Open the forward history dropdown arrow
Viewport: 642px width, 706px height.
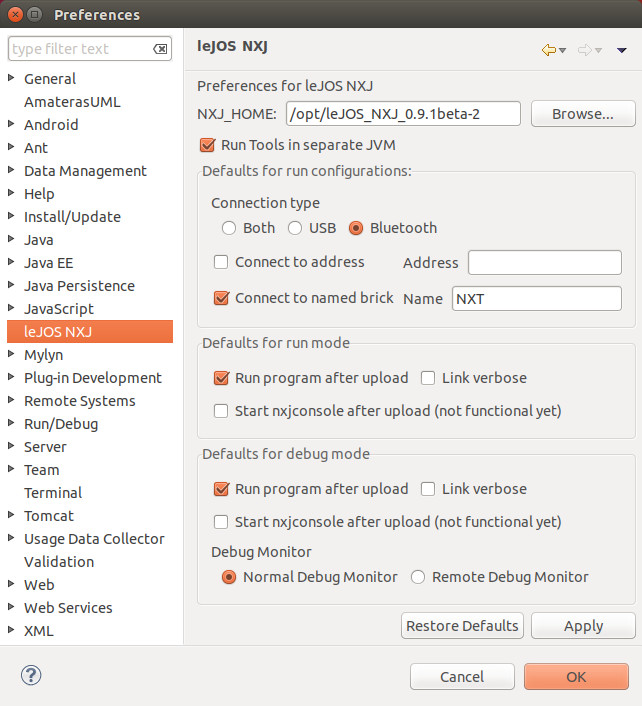pos(598,50)
